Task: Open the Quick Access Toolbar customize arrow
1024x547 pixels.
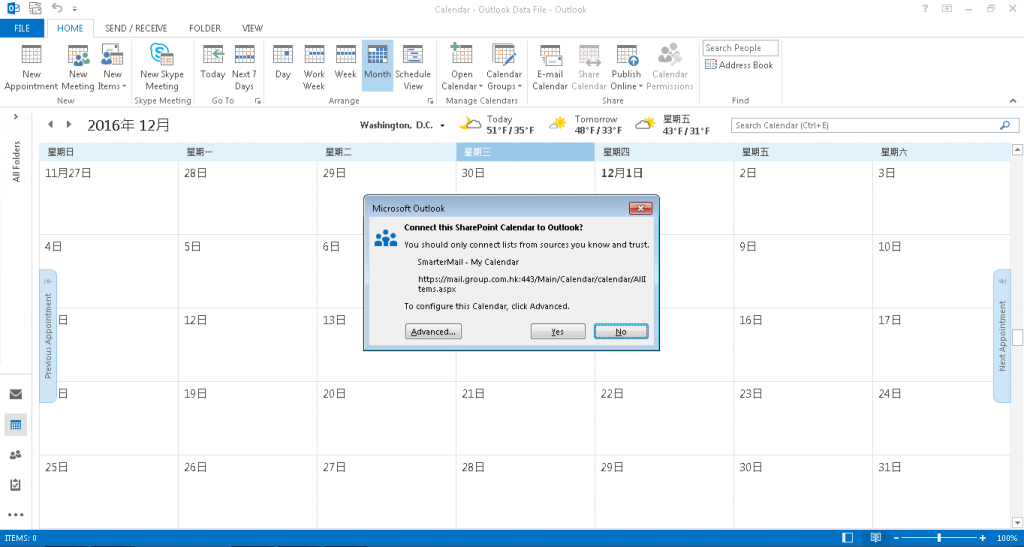Action: coord(75,9)
